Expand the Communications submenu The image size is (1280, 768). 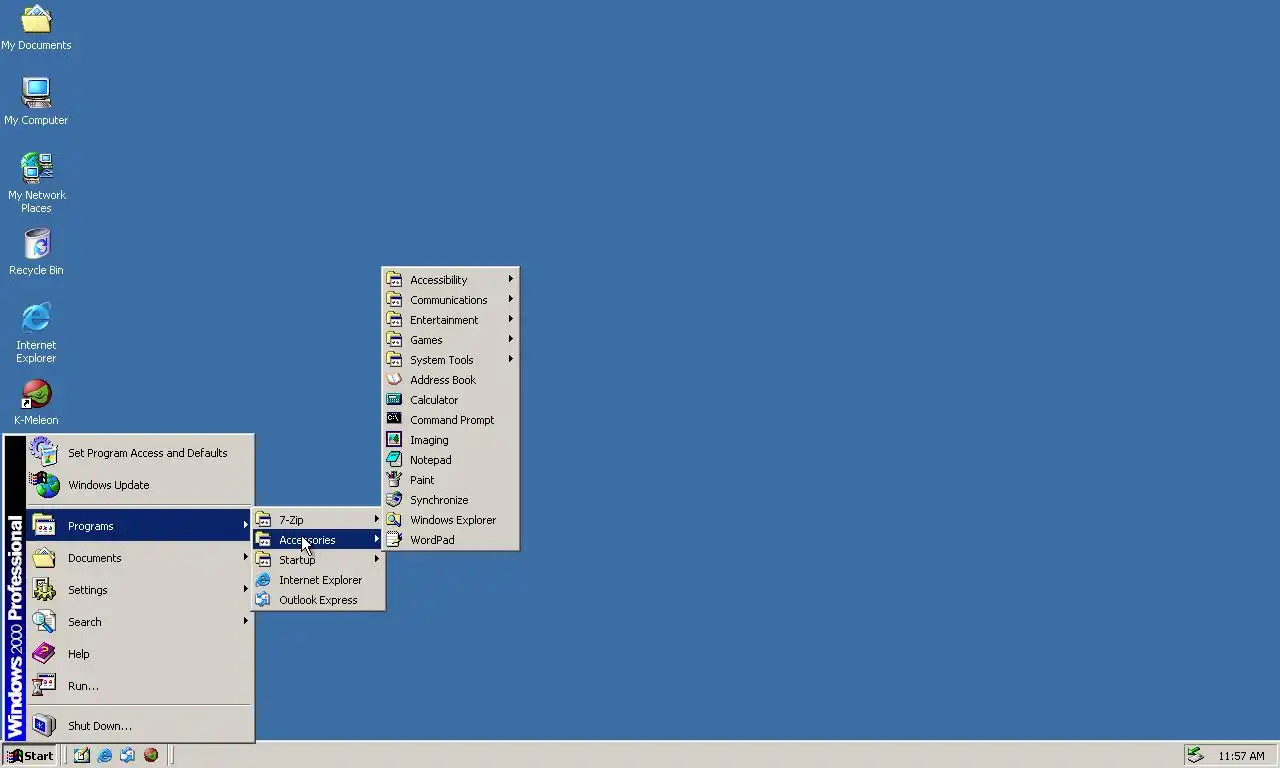click(450, 300)
